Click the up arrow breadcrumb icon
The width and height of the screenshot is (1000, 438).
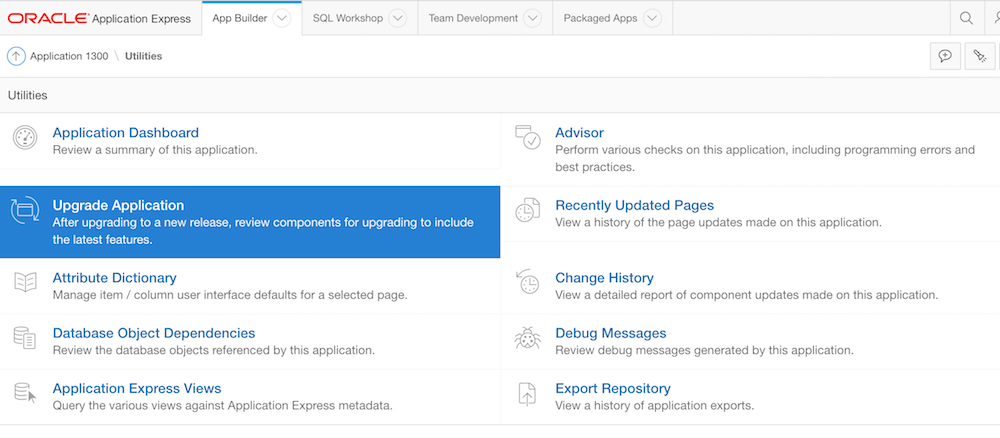(16, 56)
